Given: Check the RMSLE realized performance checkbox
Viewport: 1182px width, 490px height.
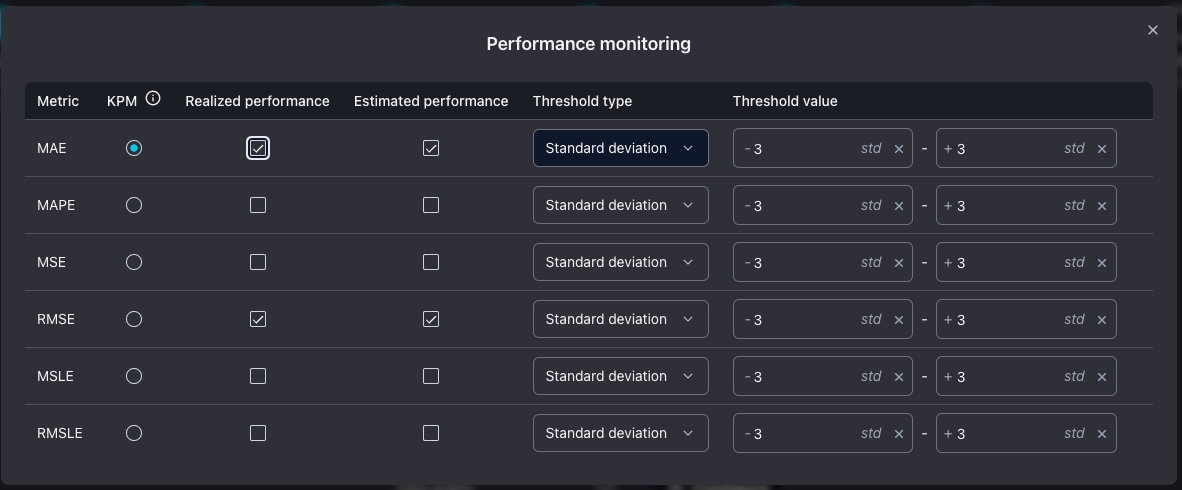Looking at the screenshot, I should [x=258, y=433].
